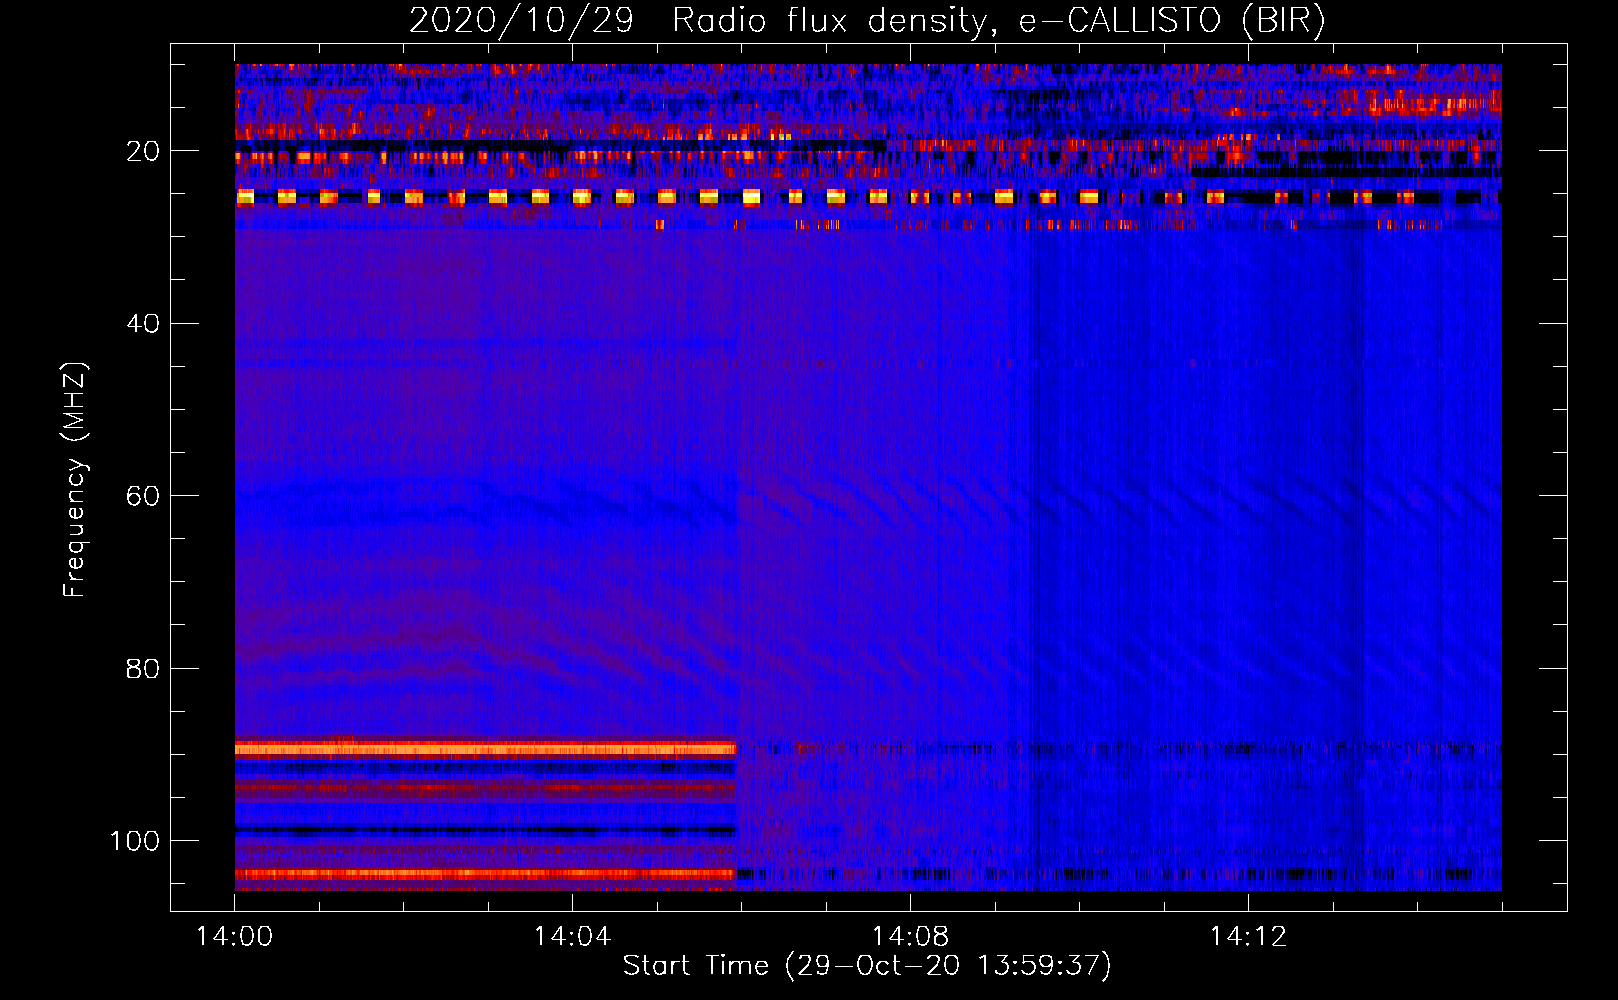
Task: Click the 'Frequency (MHZ)' axis label
Action: (74, 480)
